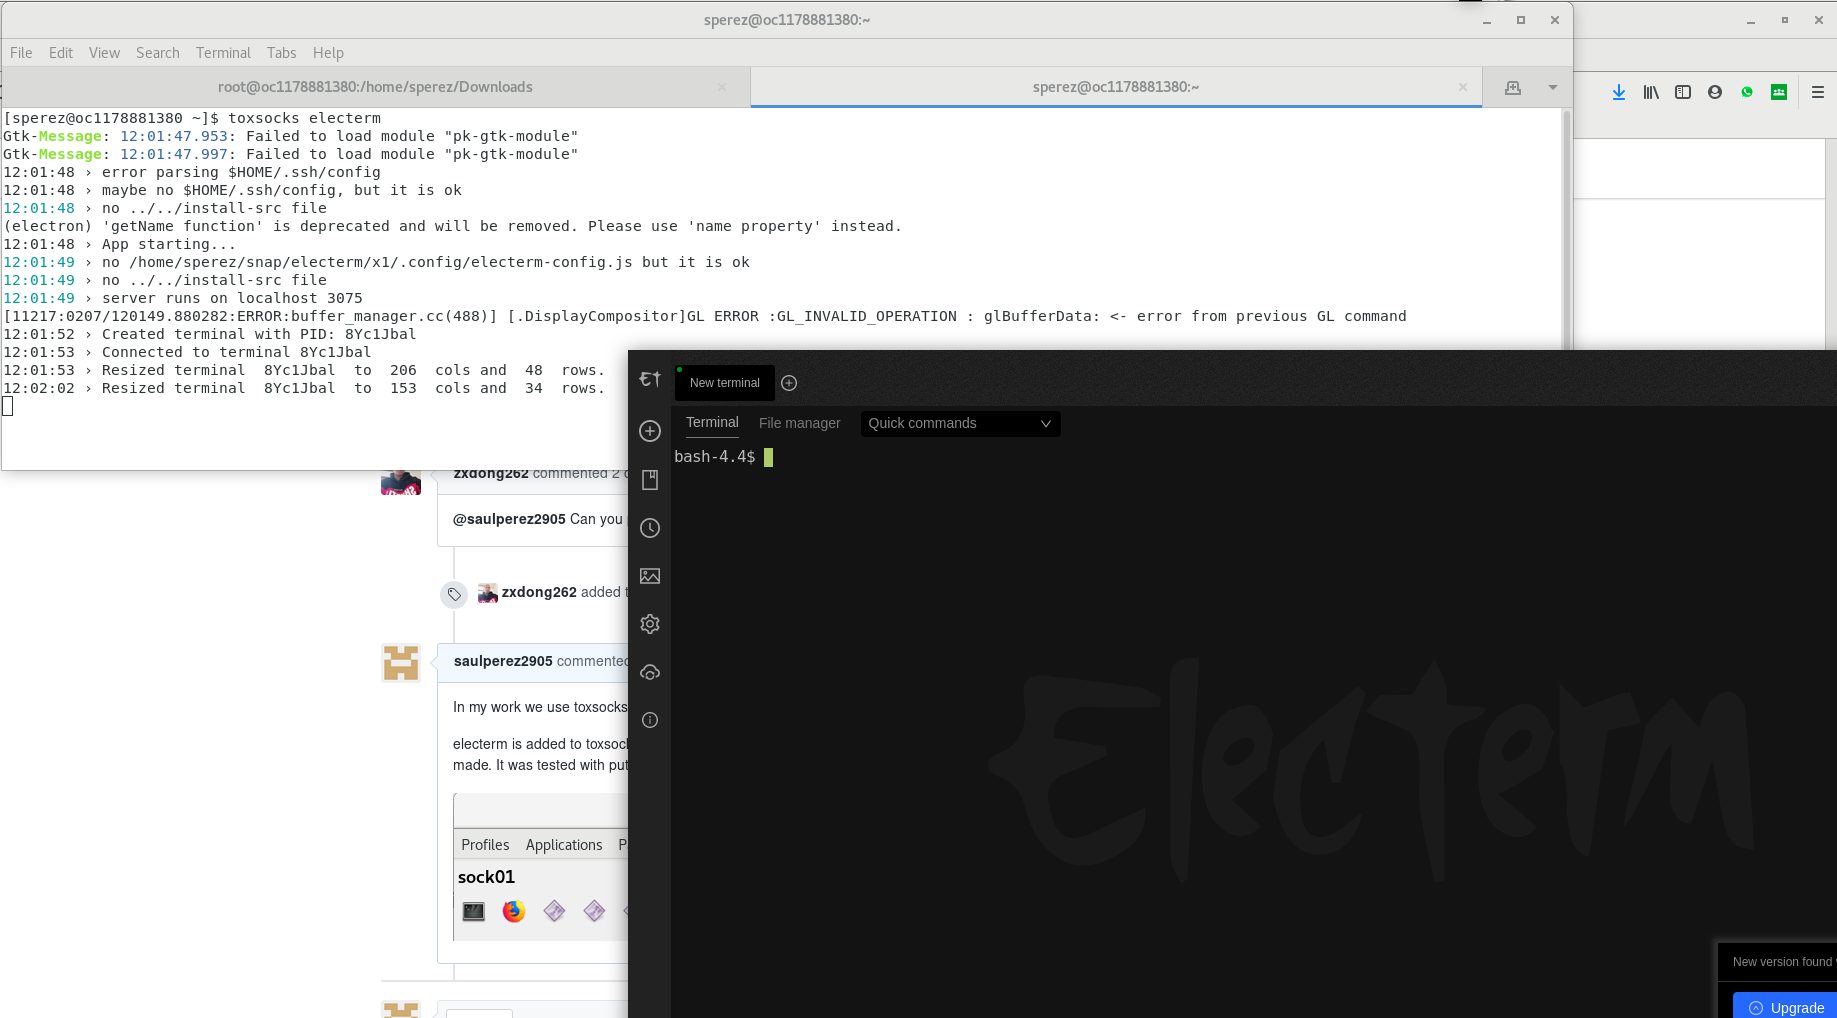Click 'Connected to terminal 8Yc1Jbal' line

coord(236,352)
